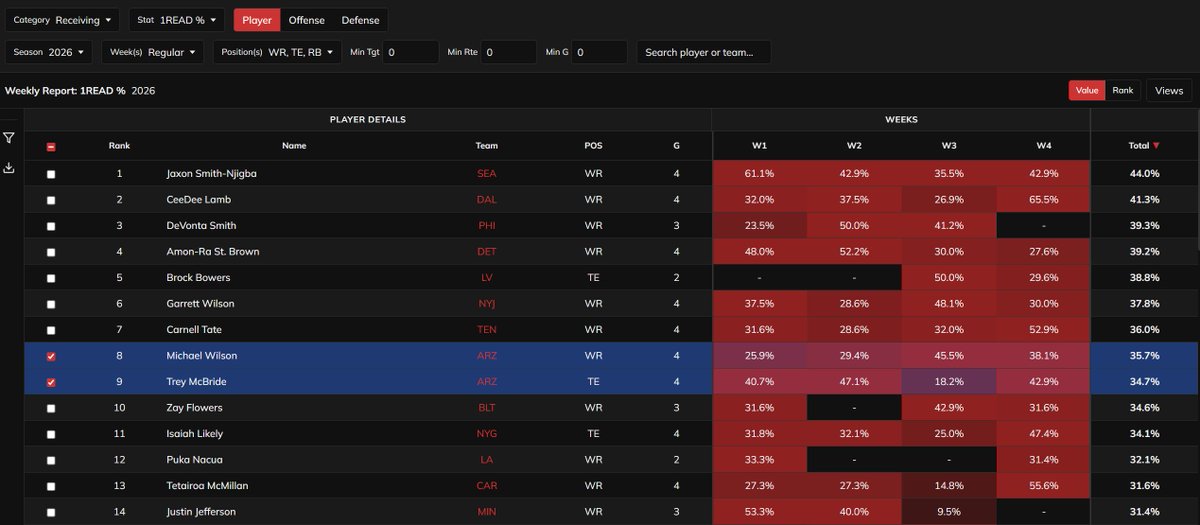Viewport: 1200px width, 525px height.
Task: Switch to the Player tab
Action: (257, 20)
